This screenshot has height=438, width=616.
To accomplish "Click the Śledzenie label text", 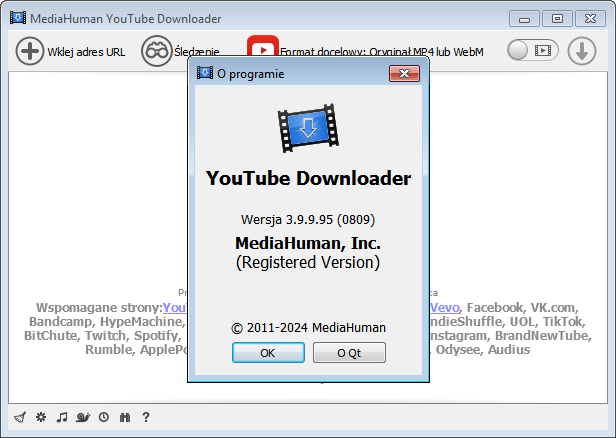I will (197, 52).
